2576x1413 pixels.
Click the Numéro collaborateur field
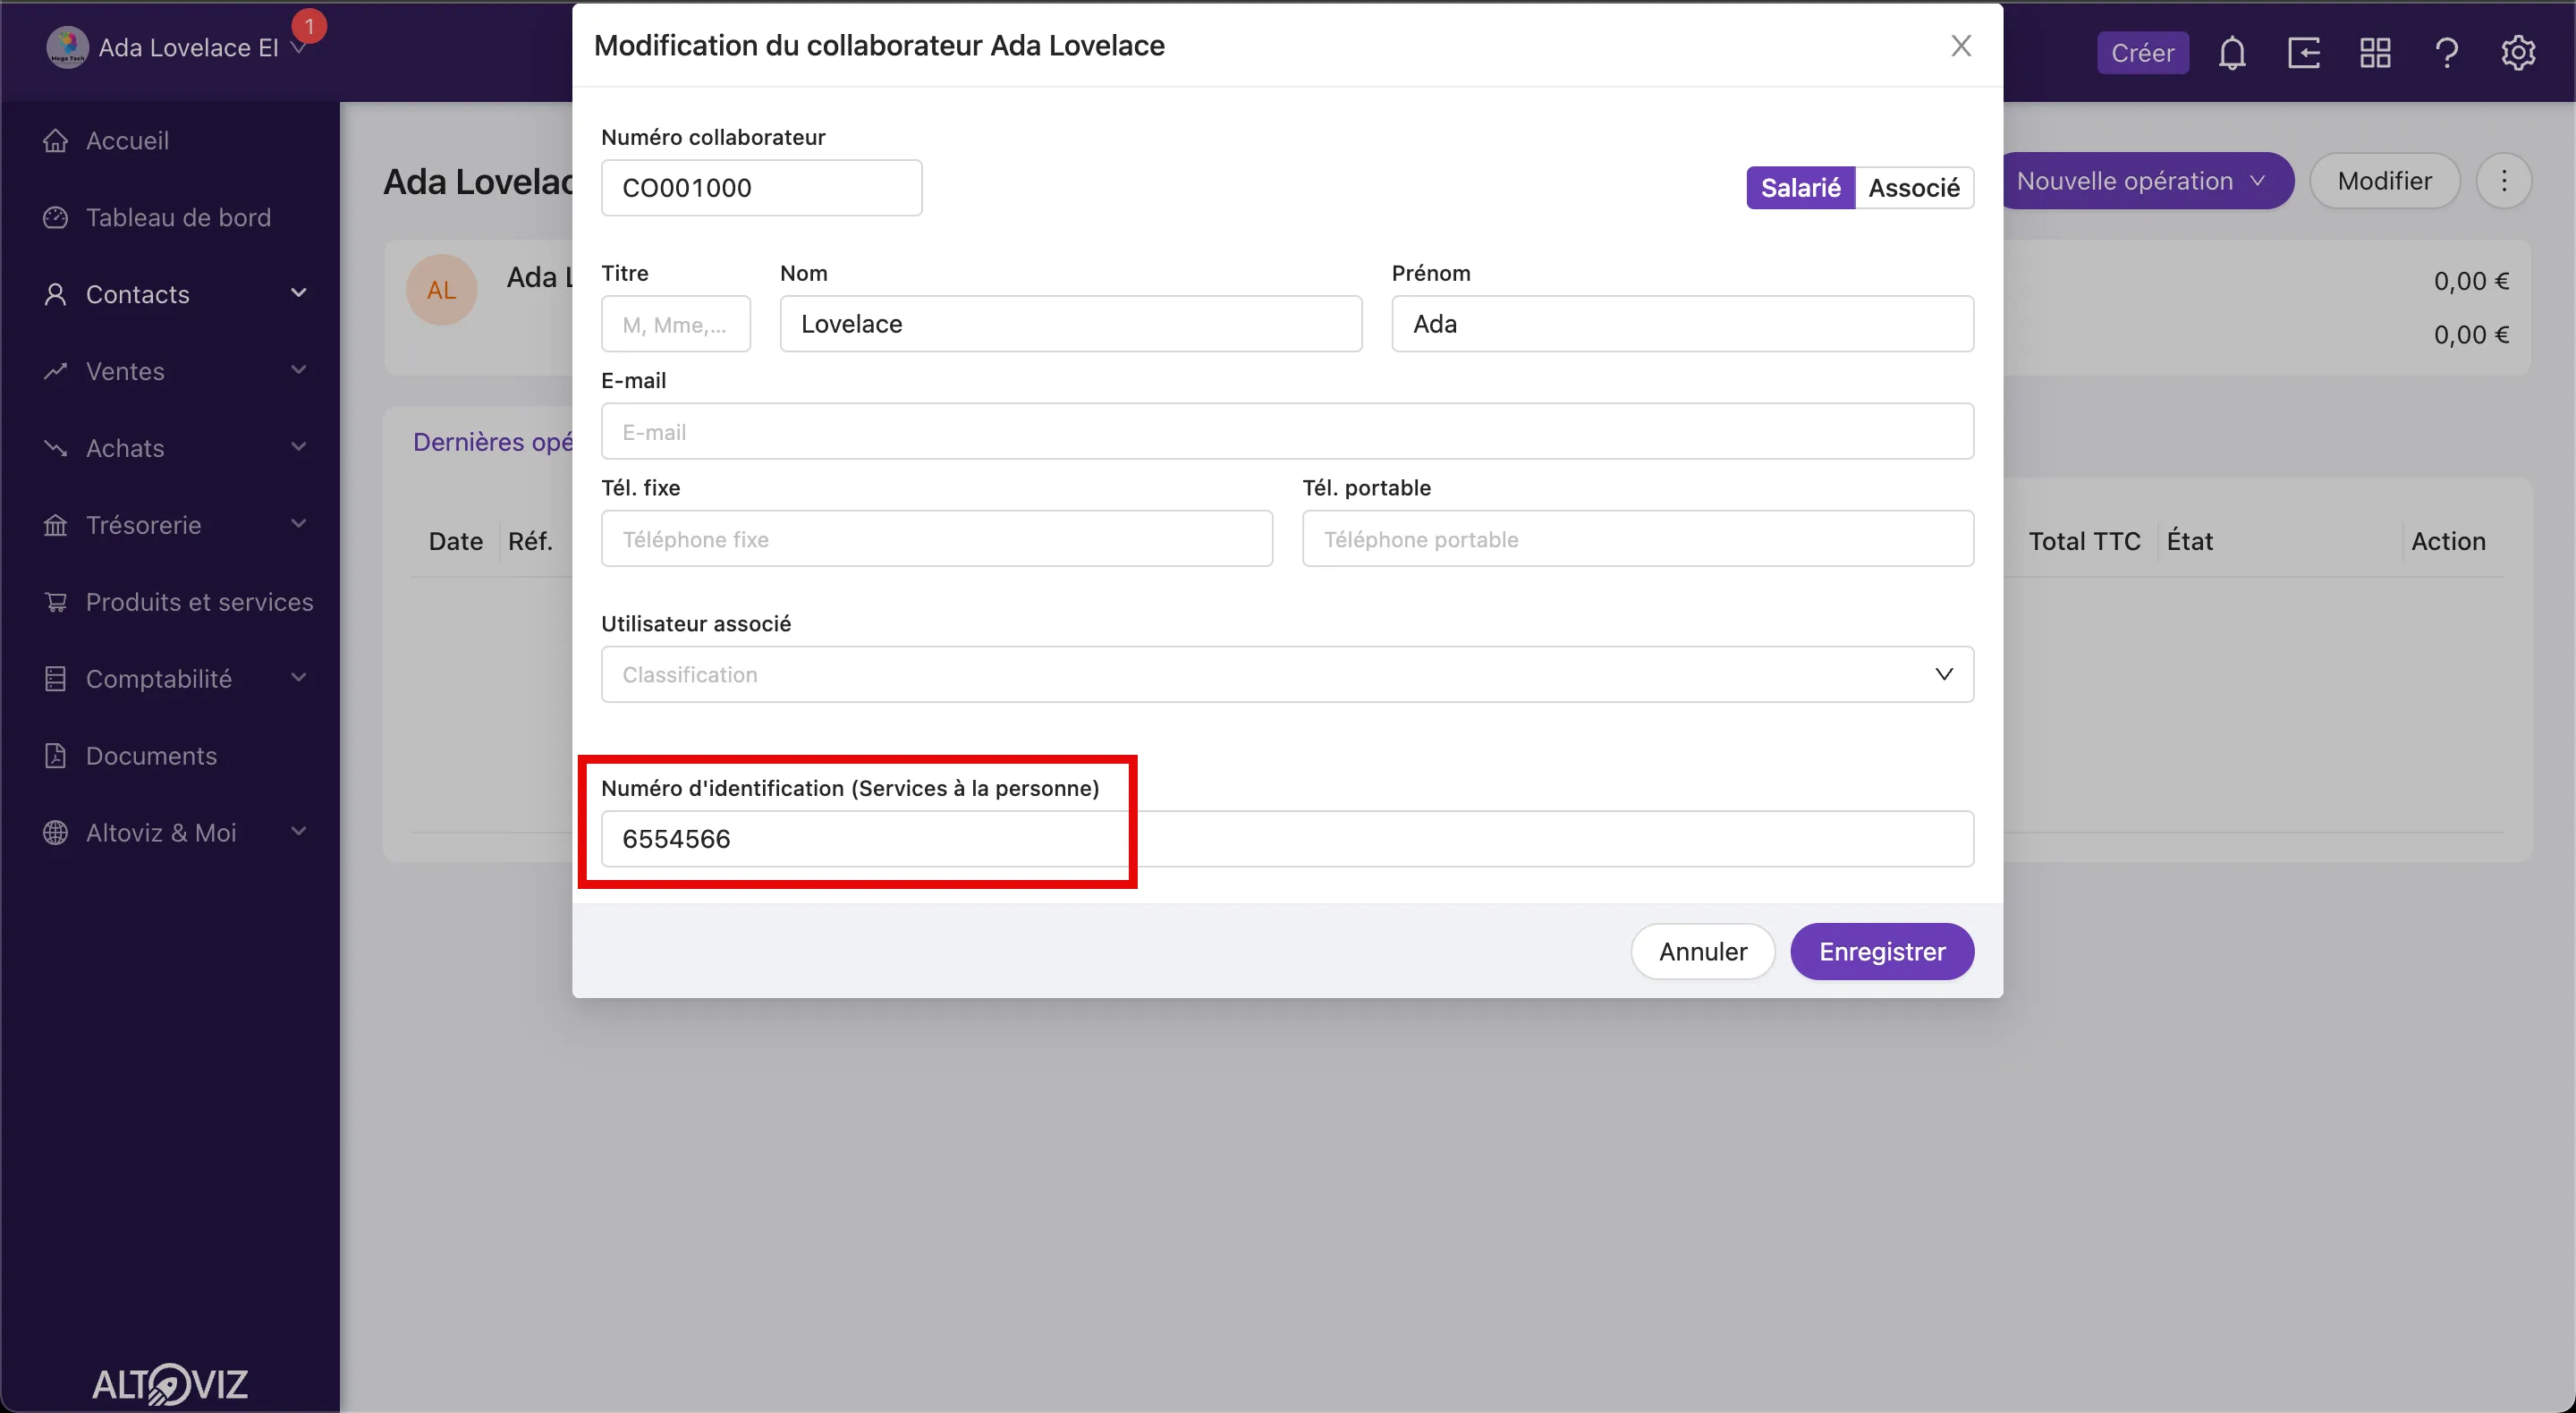tap(761, 188)
